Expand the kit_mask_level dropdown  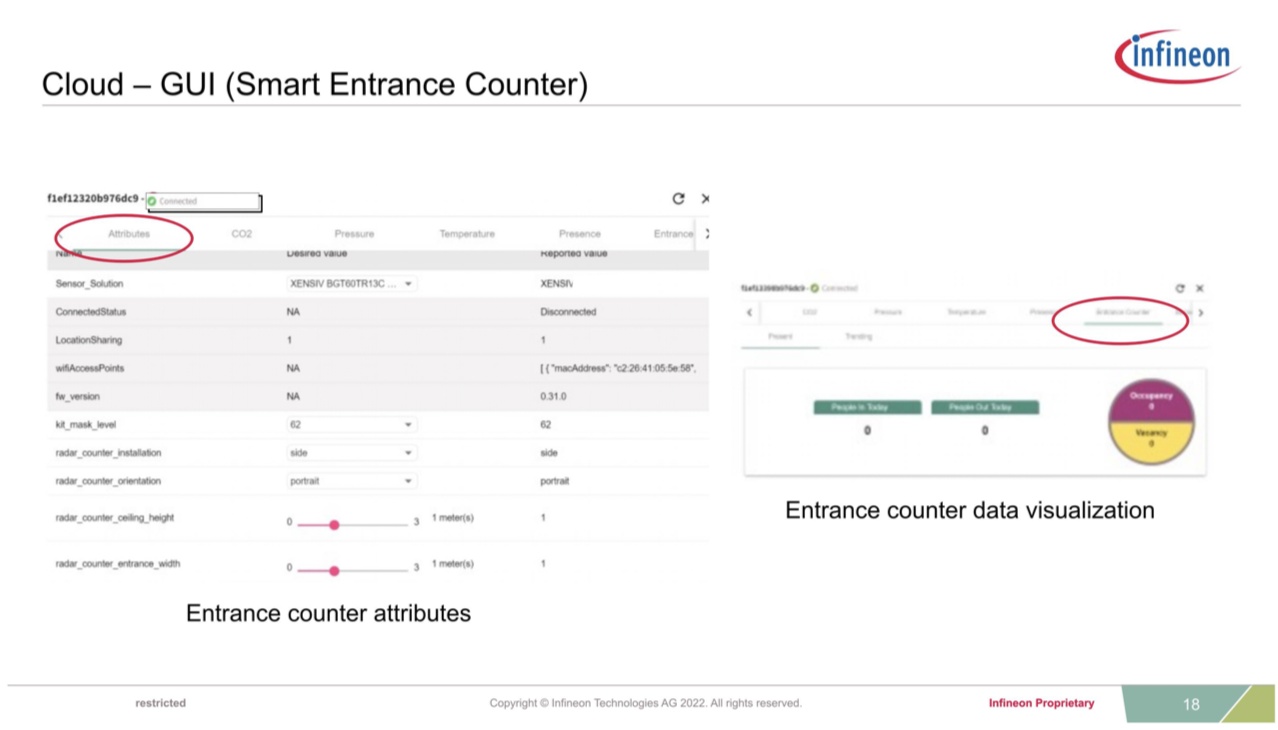[x=352, y=425]
